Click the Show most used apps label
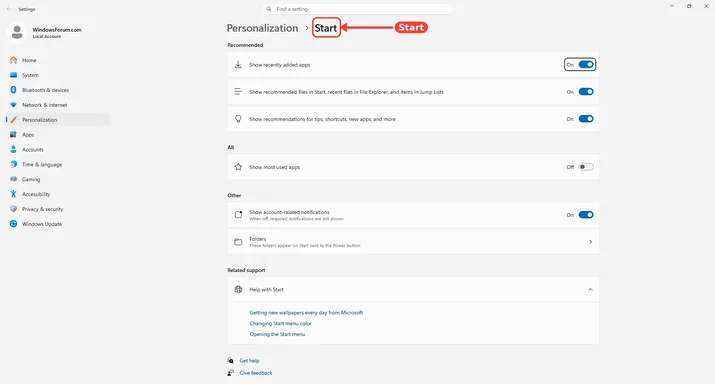Viewport: 715px width, 384px height. (275, 167)
